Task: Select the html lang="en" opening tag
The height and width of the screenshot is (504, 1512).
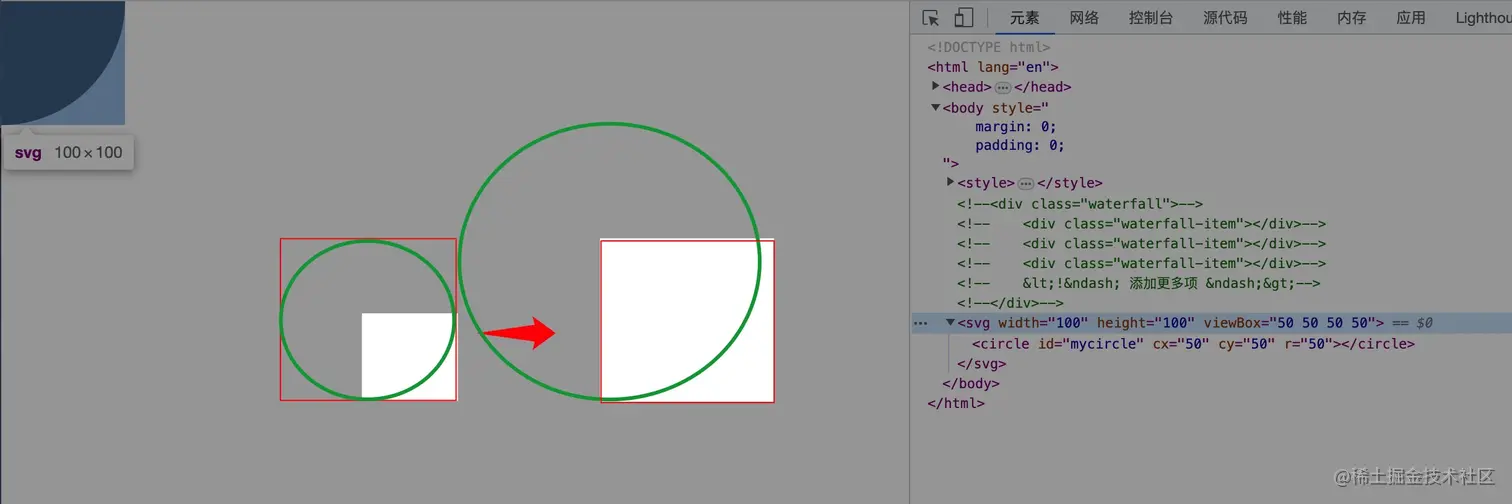Action: [993, 67]
